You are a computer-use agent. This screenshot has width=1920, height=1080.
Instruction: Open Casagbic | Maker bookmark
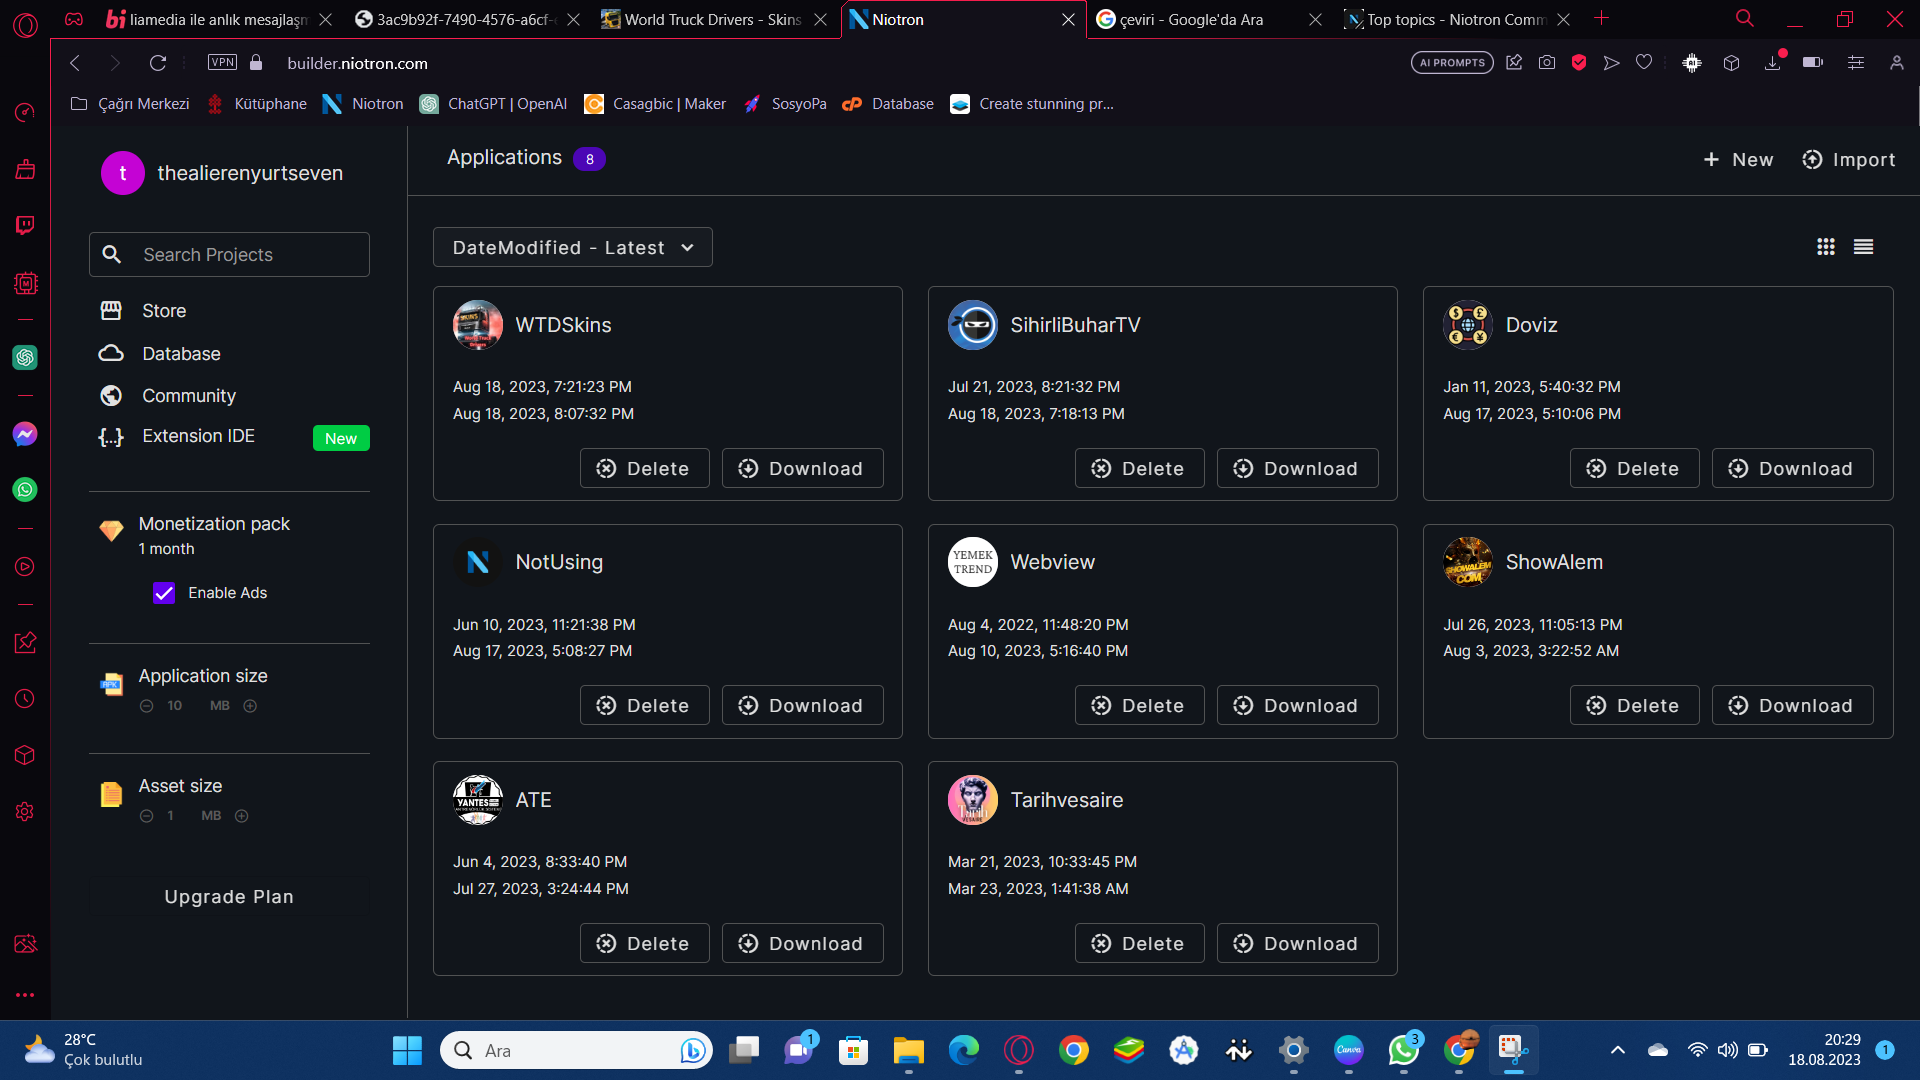[x=655, y=104]
